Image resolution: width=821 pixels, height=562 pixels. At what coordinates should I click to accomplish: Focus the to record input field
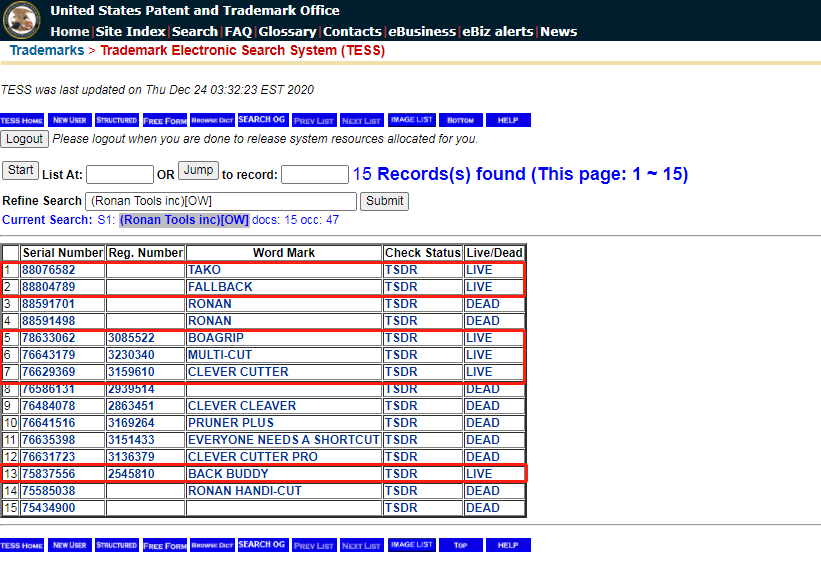[x=315, y=174]
